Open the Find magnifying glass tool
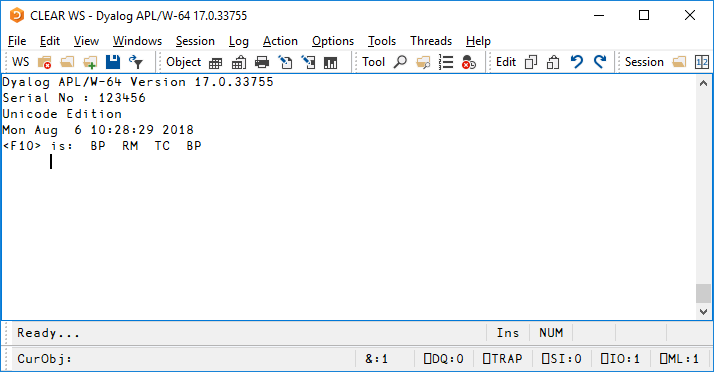This screenshot has width=714, height=372. 400,62
